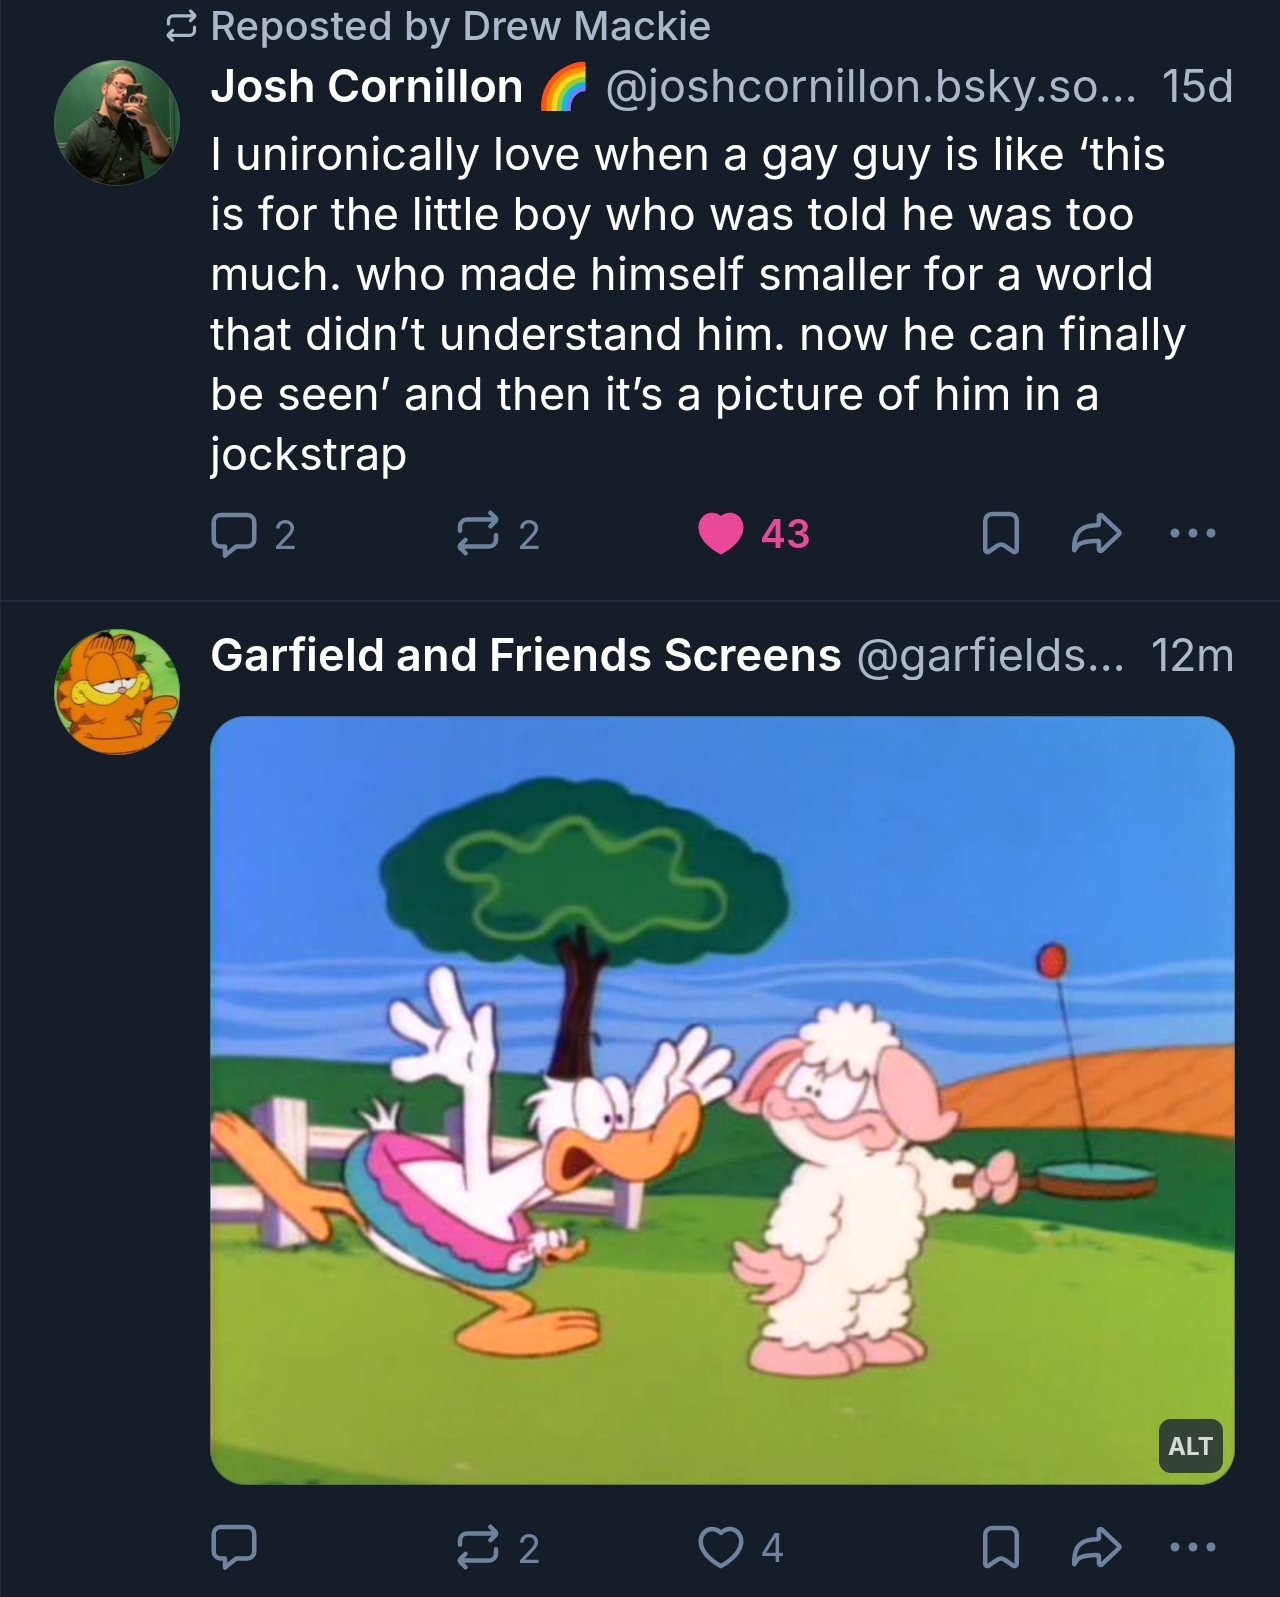Bookmark the Garfield and Friends Screens post
The width and height of the screenshot is (1280, 1597).
click(x=1001, y=1547)
